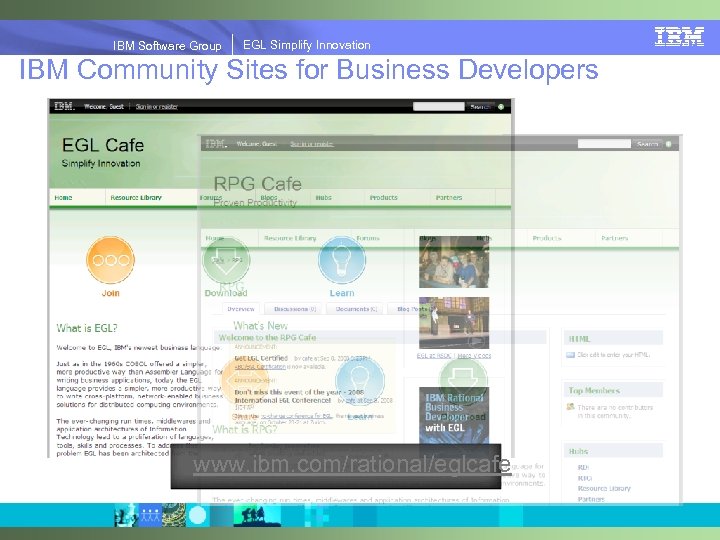The image size is (720, 540).
Task: Click the IBM logo in the EGL Cafe top bar
Action: (x=64, y=106)
